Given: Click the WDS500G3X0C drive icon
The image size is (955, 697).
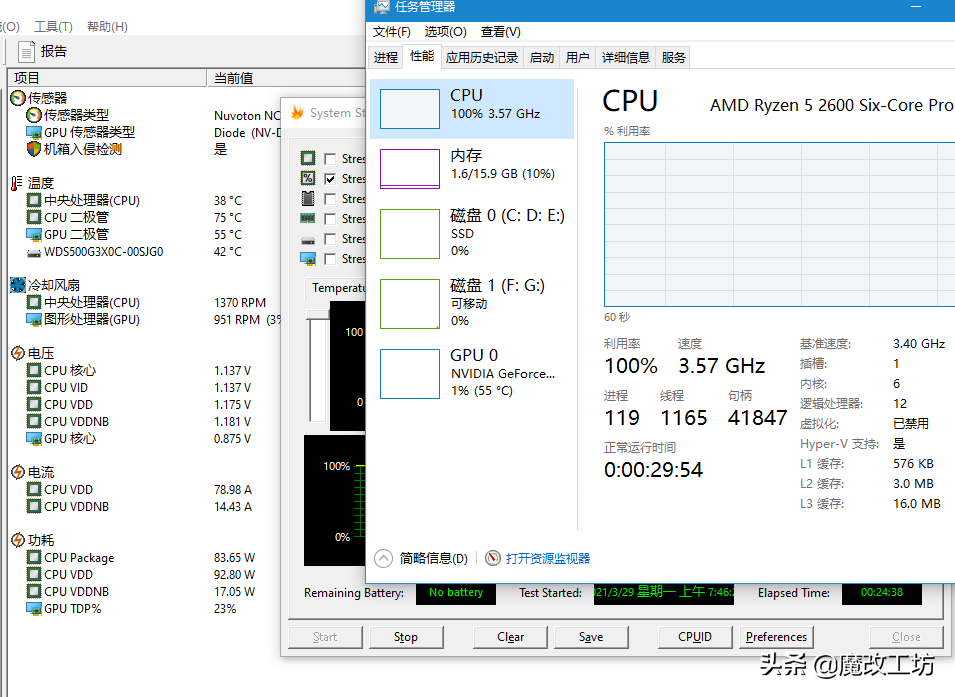Looking at the screenshot, I should [34, 252].
